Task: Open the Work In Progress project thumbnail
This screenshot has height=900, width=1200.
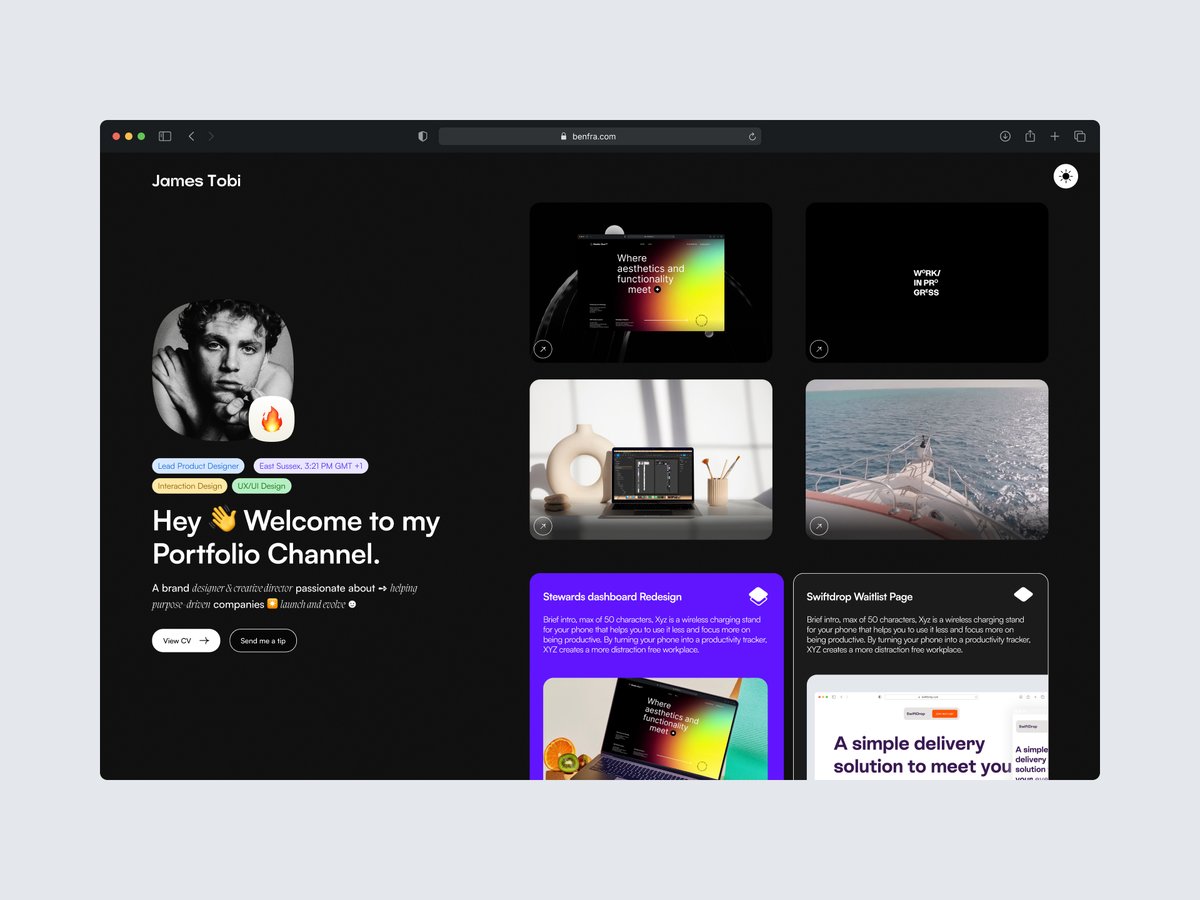Action: click(x=927, y=283)
